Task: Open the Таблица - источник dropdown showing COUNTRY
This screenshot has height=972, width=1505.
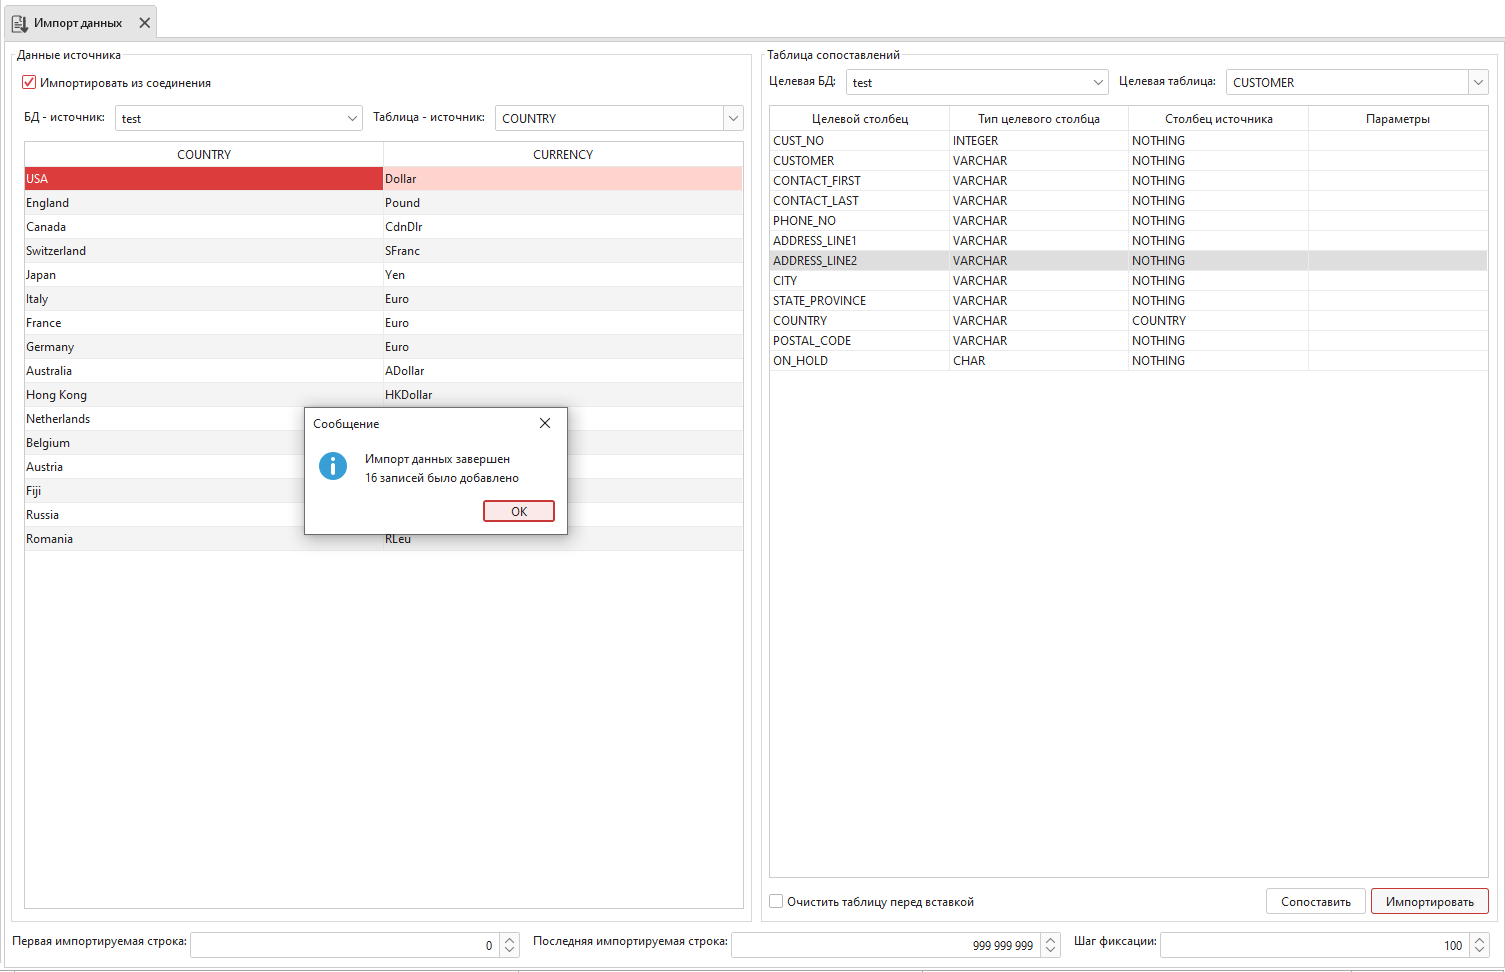Action: (733, 117)
